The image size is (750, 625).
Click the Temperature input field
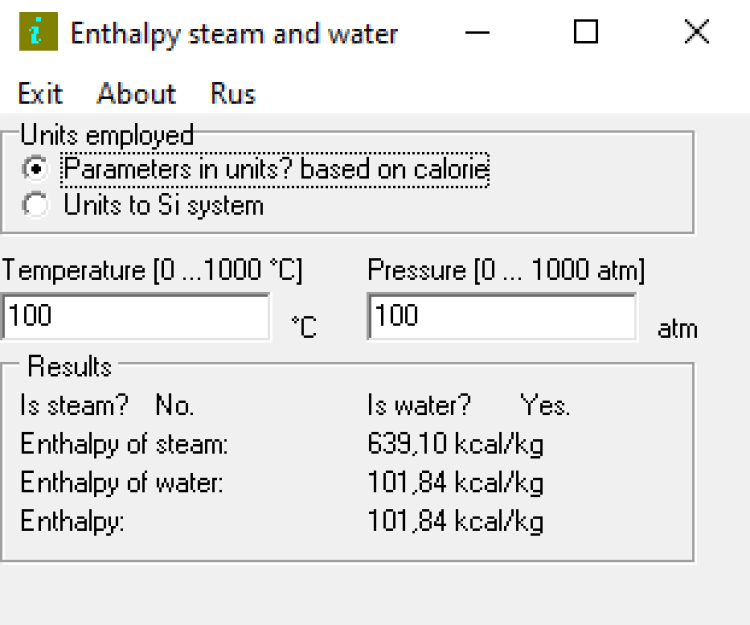tap(136, 317)
